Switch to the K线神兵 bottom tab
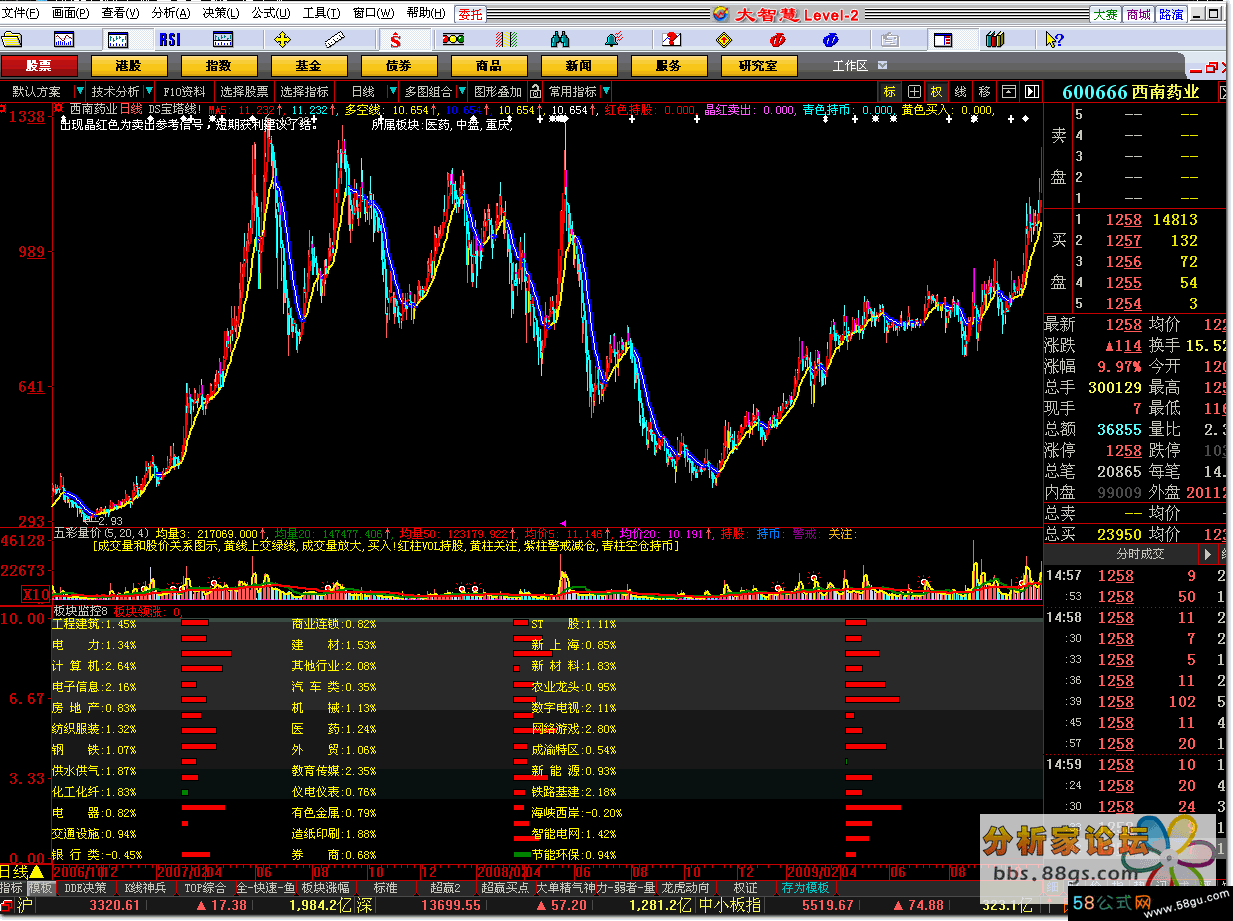 145,887
